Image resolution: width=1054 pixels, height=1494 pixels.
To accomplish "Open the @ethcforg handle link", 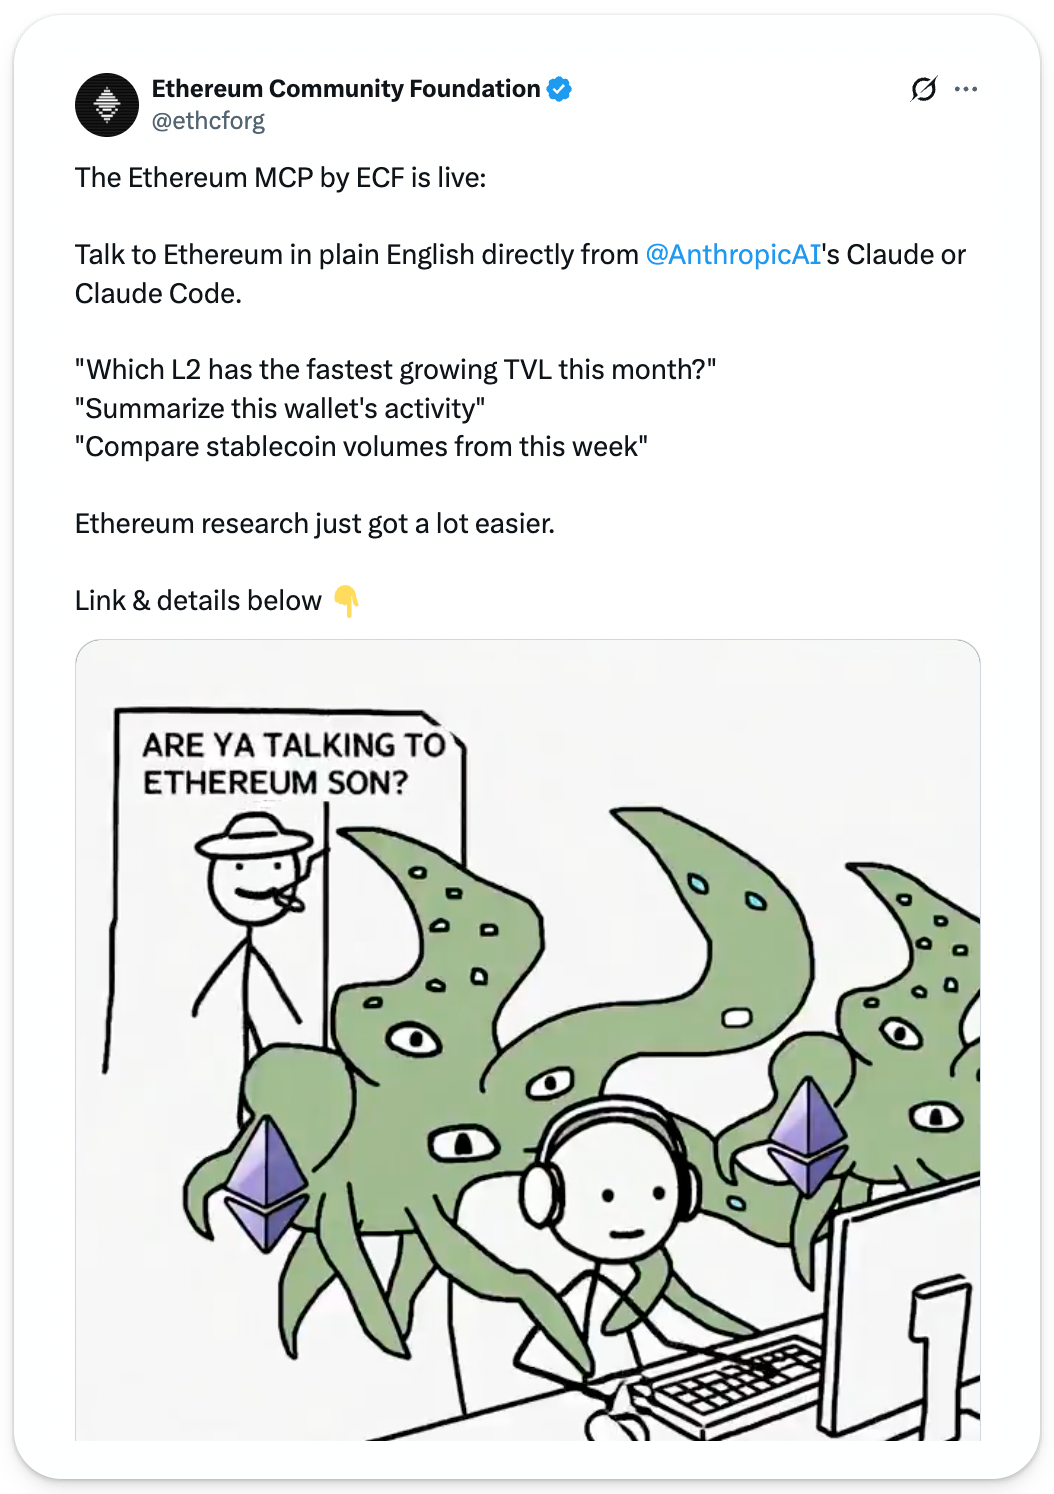I will click(x=208, y=121).
